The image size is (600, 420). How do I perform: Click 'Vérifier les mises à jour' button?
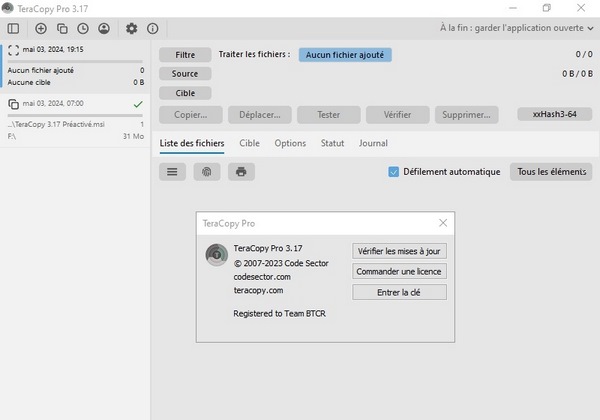pos(399,251)
